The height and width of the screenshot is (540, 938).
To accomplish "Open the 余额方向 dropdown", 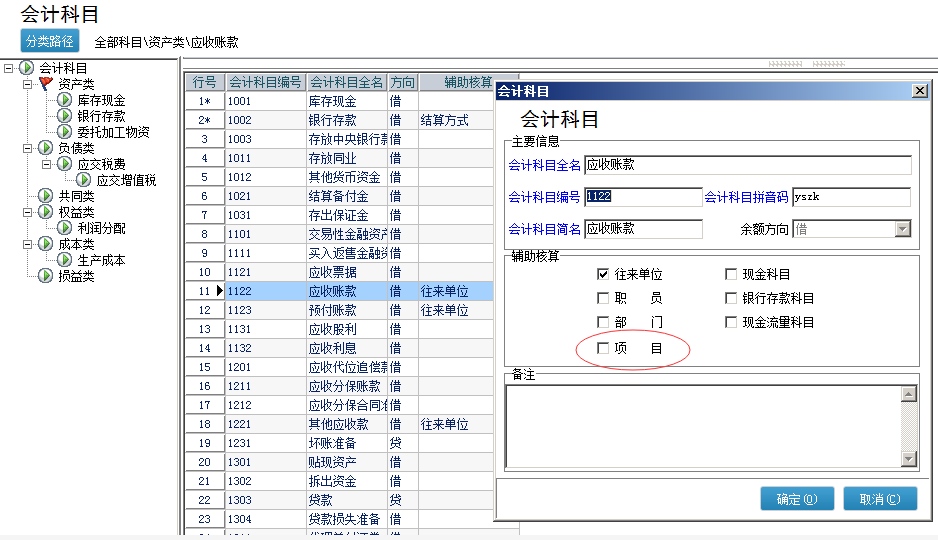I will (x=902, y=228).
